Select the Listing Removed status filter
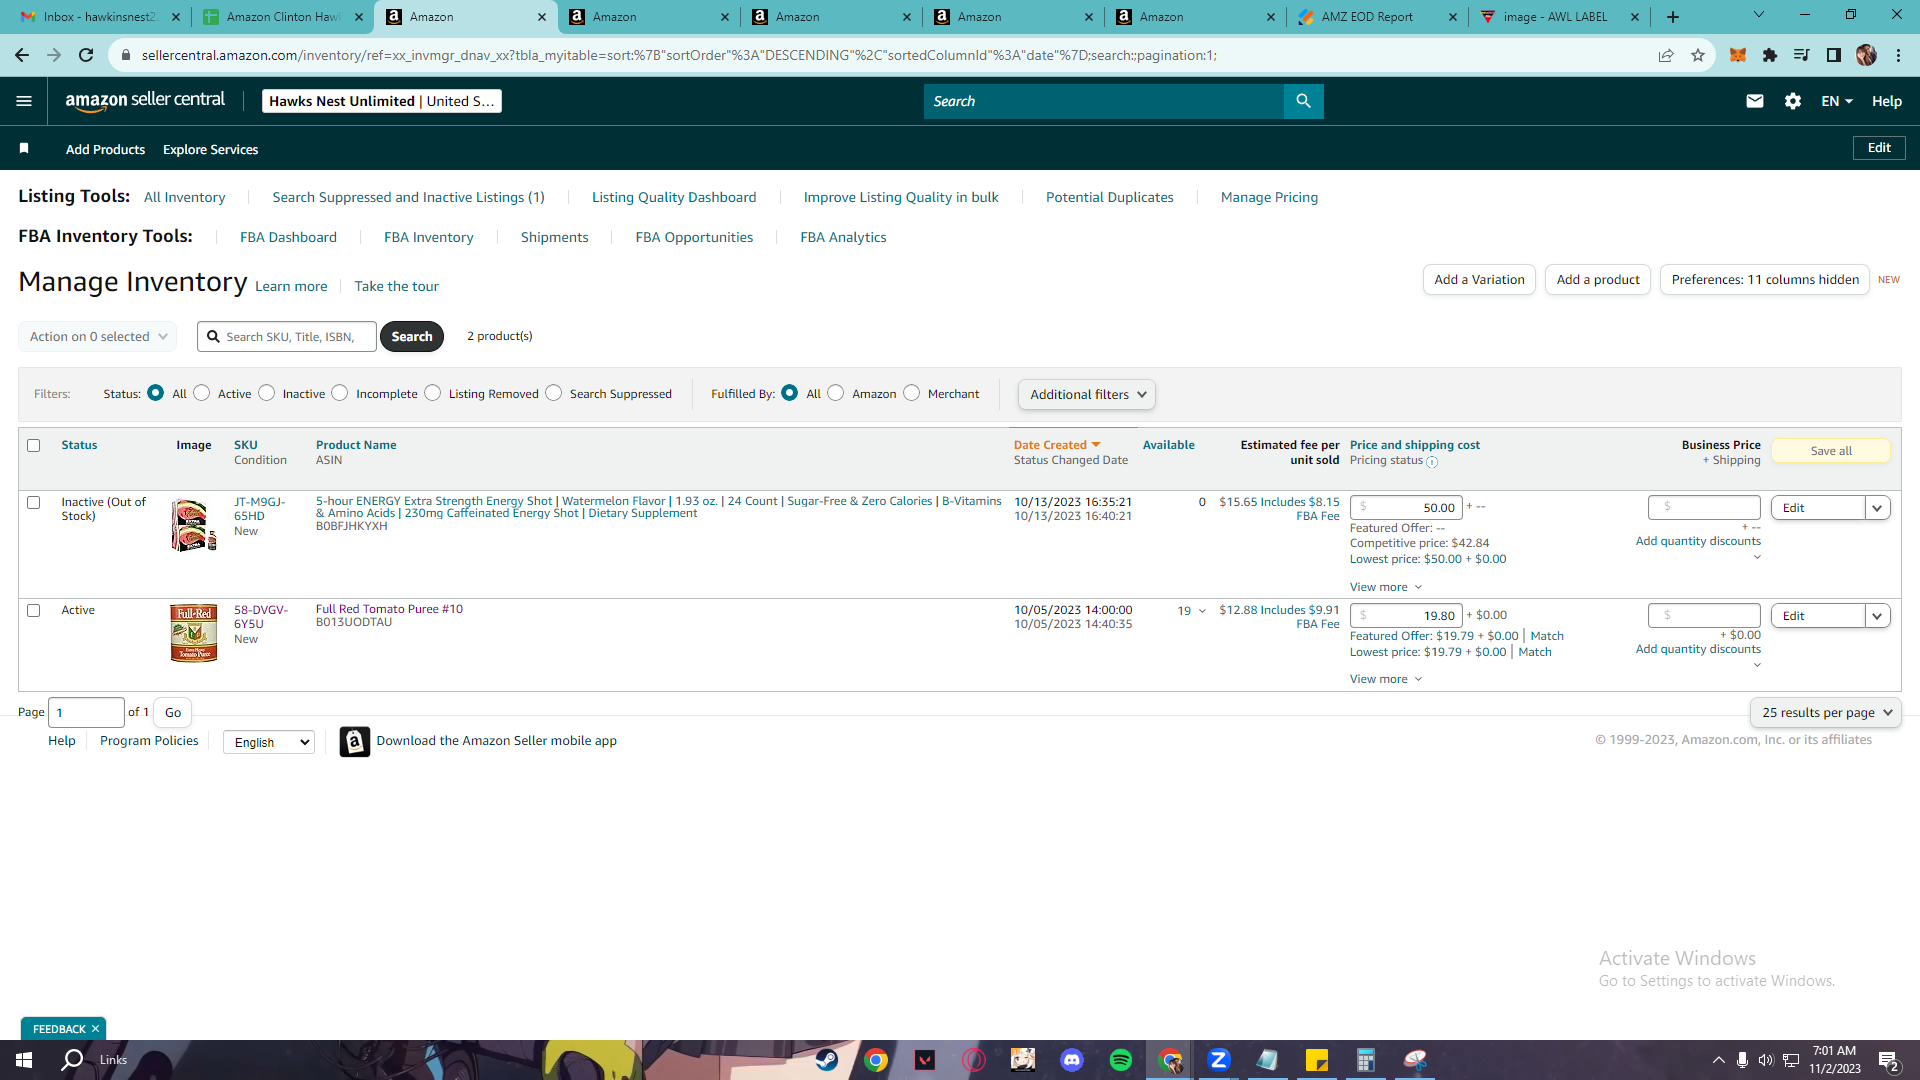 (433, 393)
